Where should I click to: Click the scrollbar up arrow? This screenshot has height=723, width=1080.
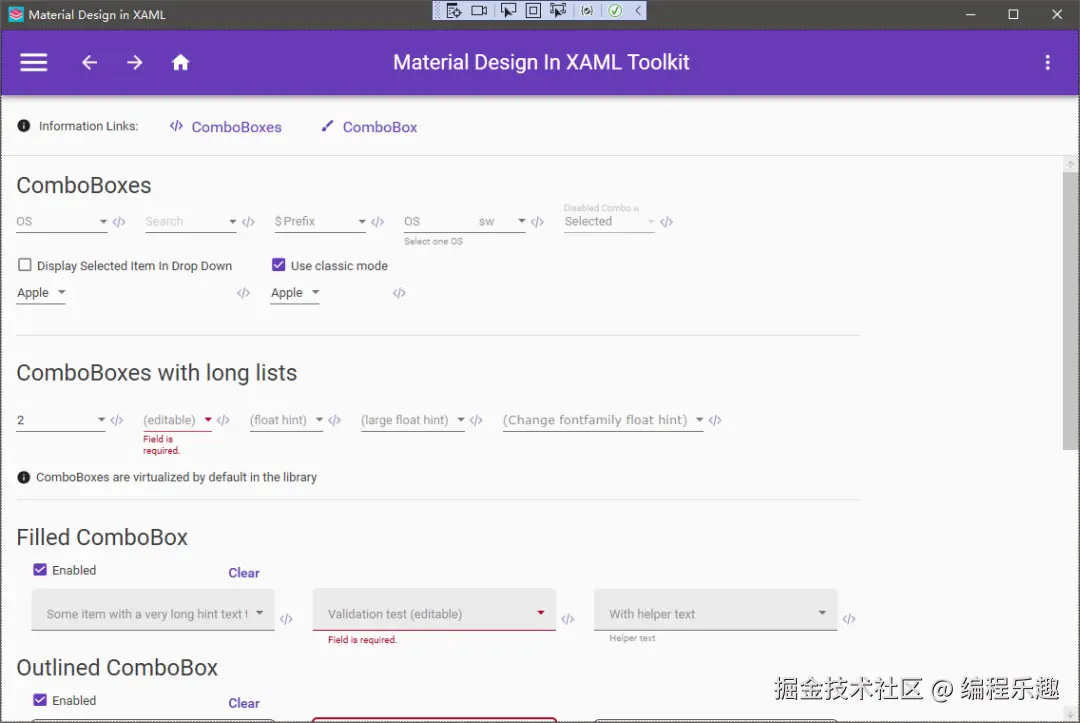pos(1070,164)
